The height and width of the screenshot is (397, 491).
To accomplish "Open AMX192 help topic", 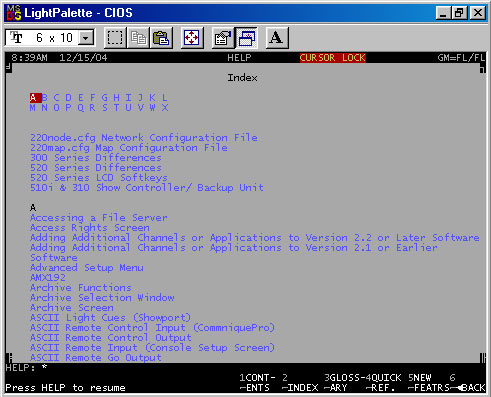I will point(48,278).
